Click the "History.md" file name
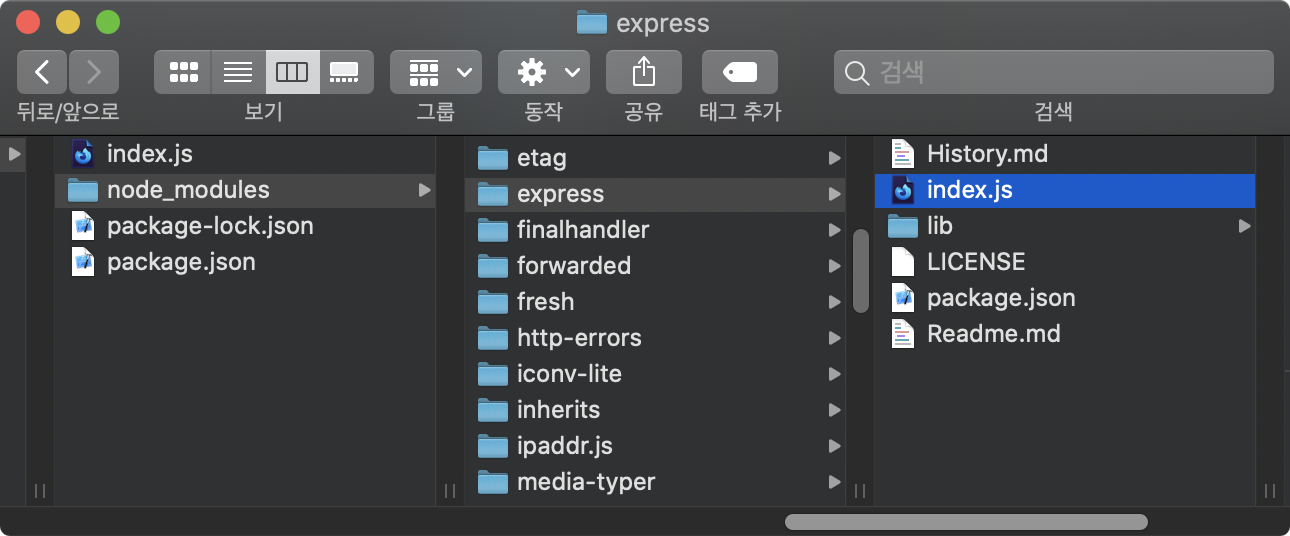This screenshot has height=536, width=1290. pos(987,153)
